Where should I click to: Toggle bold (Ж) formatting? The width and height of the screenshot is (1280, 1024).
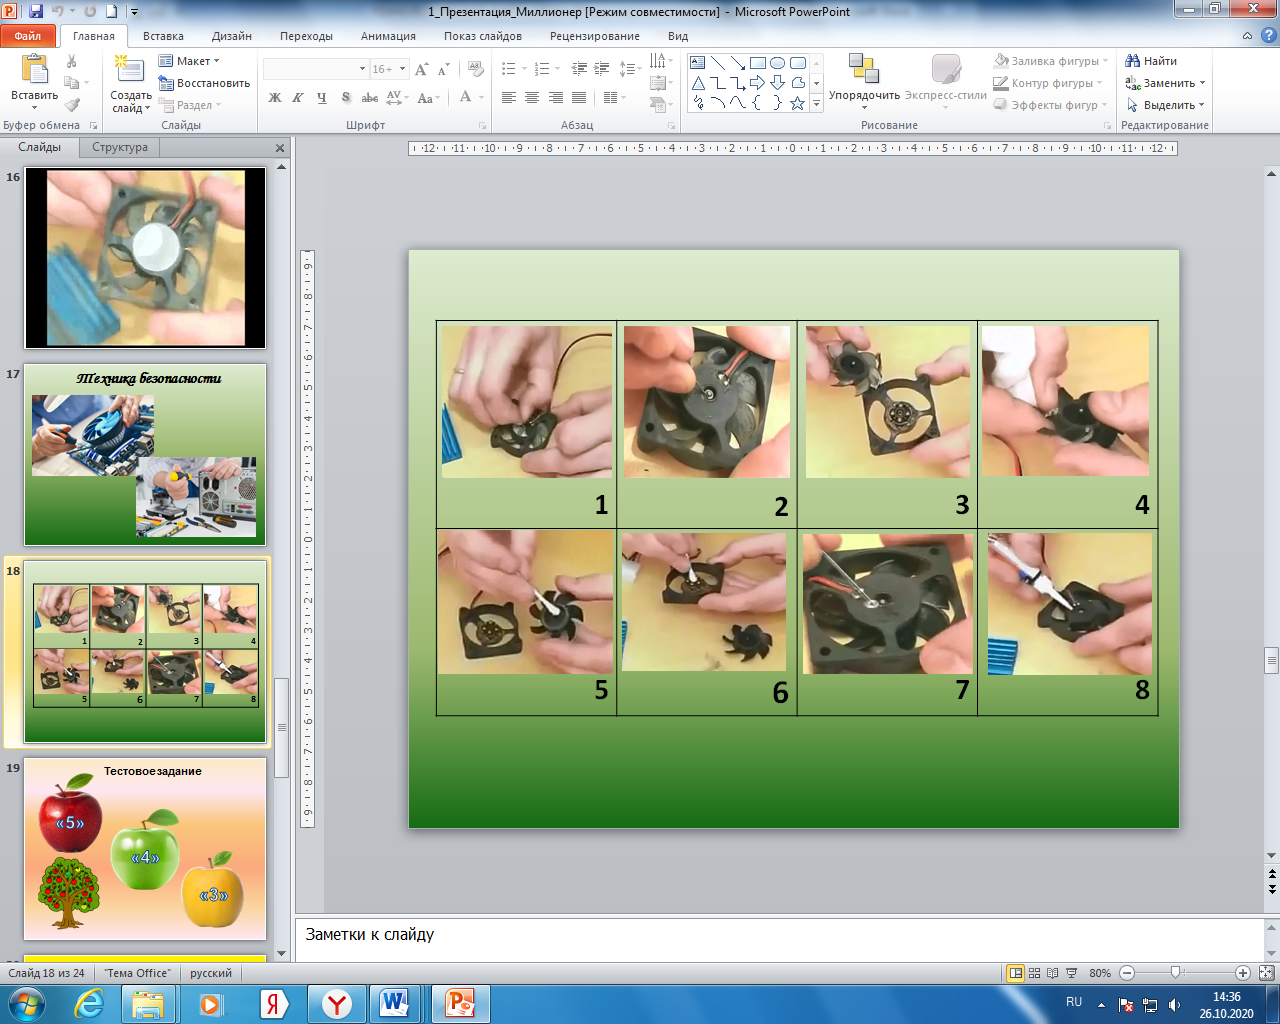[275, 98]
